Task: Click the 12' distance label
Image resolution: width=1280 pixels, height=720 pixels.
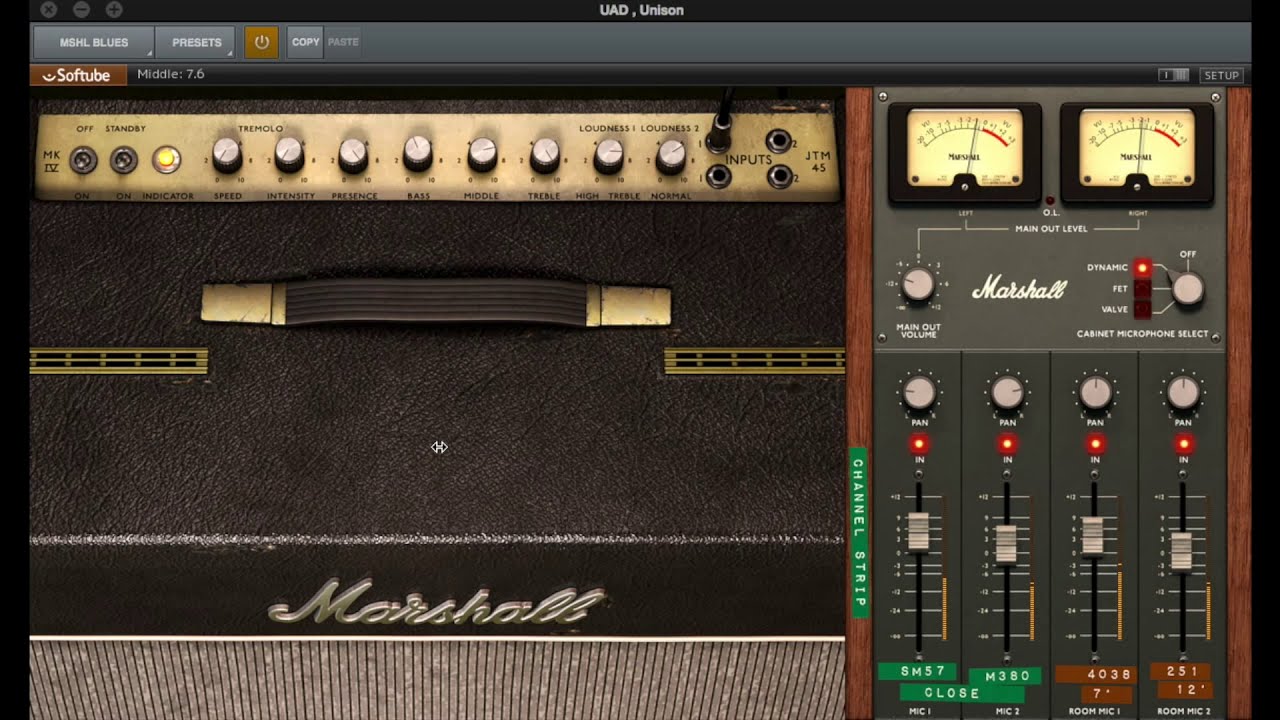Action: click(x=1185, y=689)
